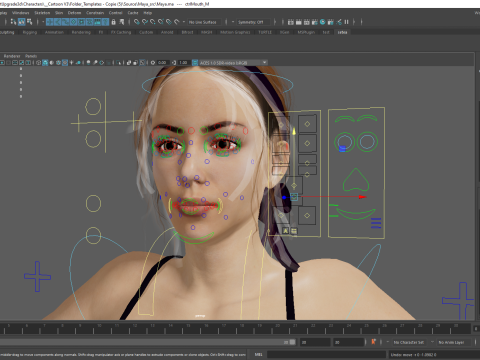Toggle the snap to projected center icon

pos(161,22)
